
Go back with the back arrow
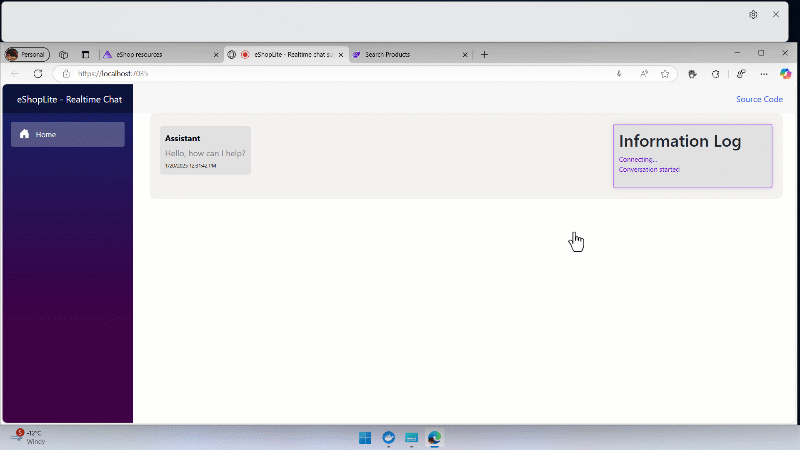[x=15, y=73]
